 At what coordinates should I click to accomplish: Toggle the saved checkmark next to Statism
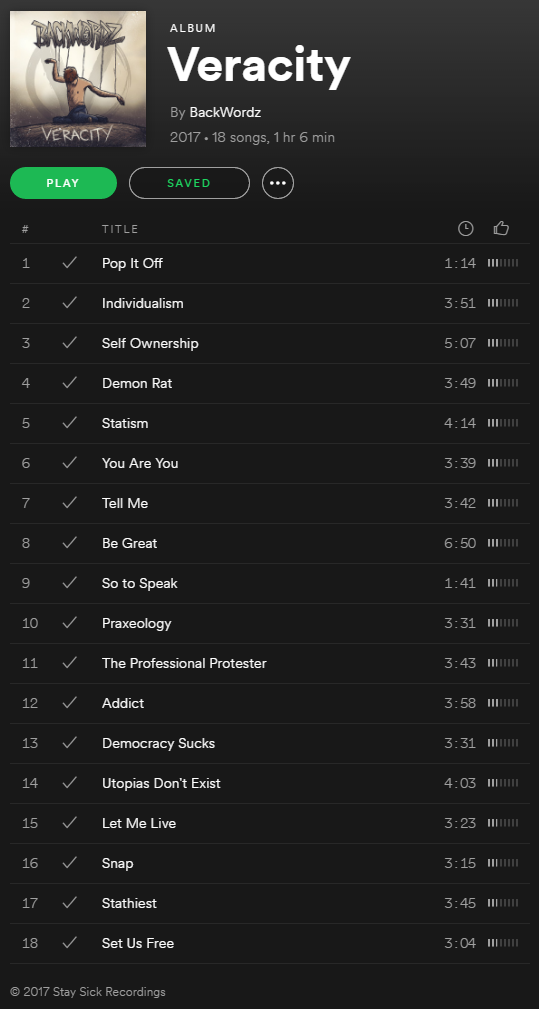pos(69,423)
